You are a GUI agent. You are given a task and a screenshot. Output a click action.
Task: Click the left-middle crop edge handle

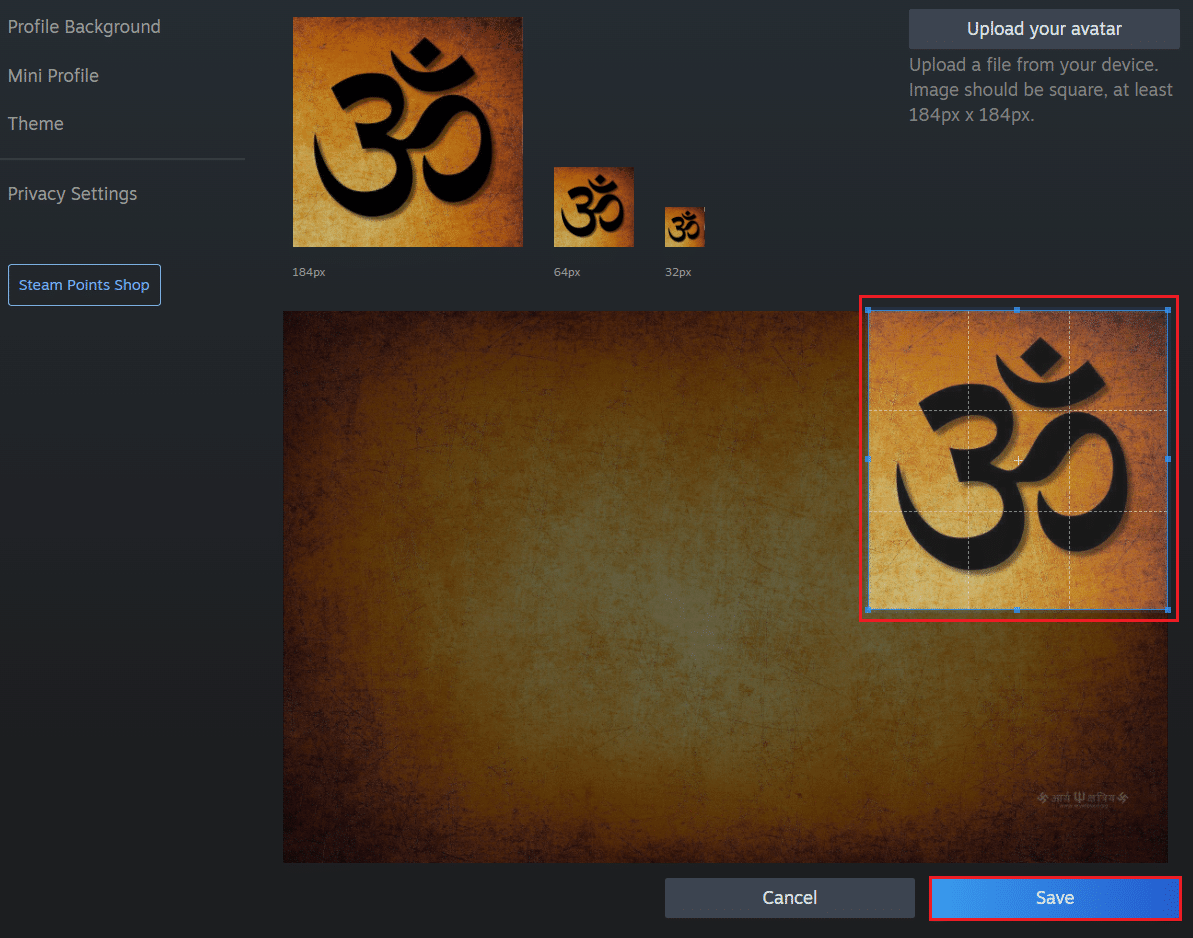868,459
